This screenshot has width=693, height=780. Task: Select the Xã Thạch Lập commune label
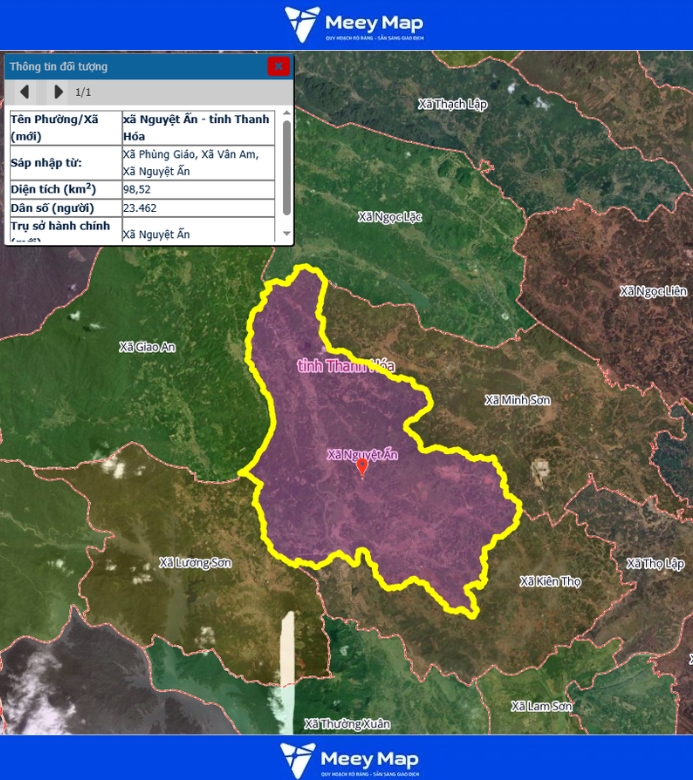[x=452, y=104]
